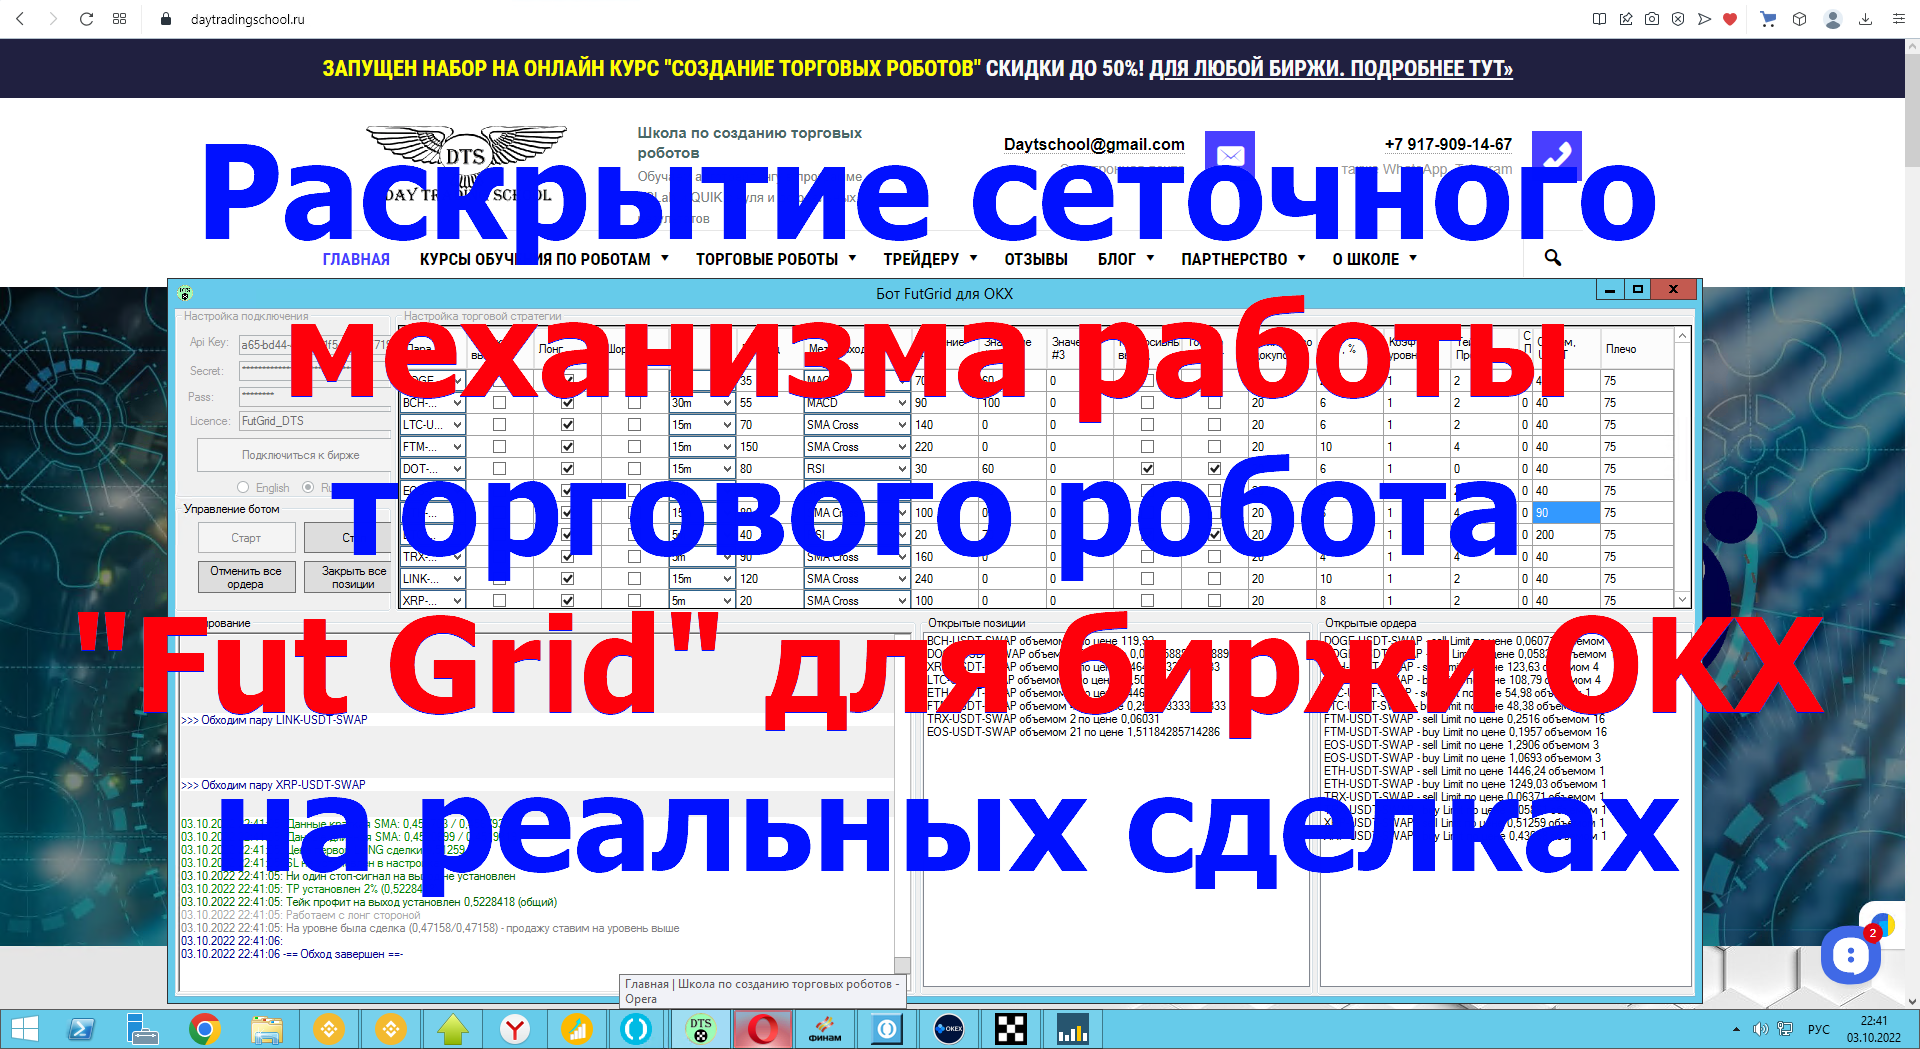Switch to the ОТЗЫВЫ menu item
This screenshot has width=1920, height=1049.
click(1036, 258)
